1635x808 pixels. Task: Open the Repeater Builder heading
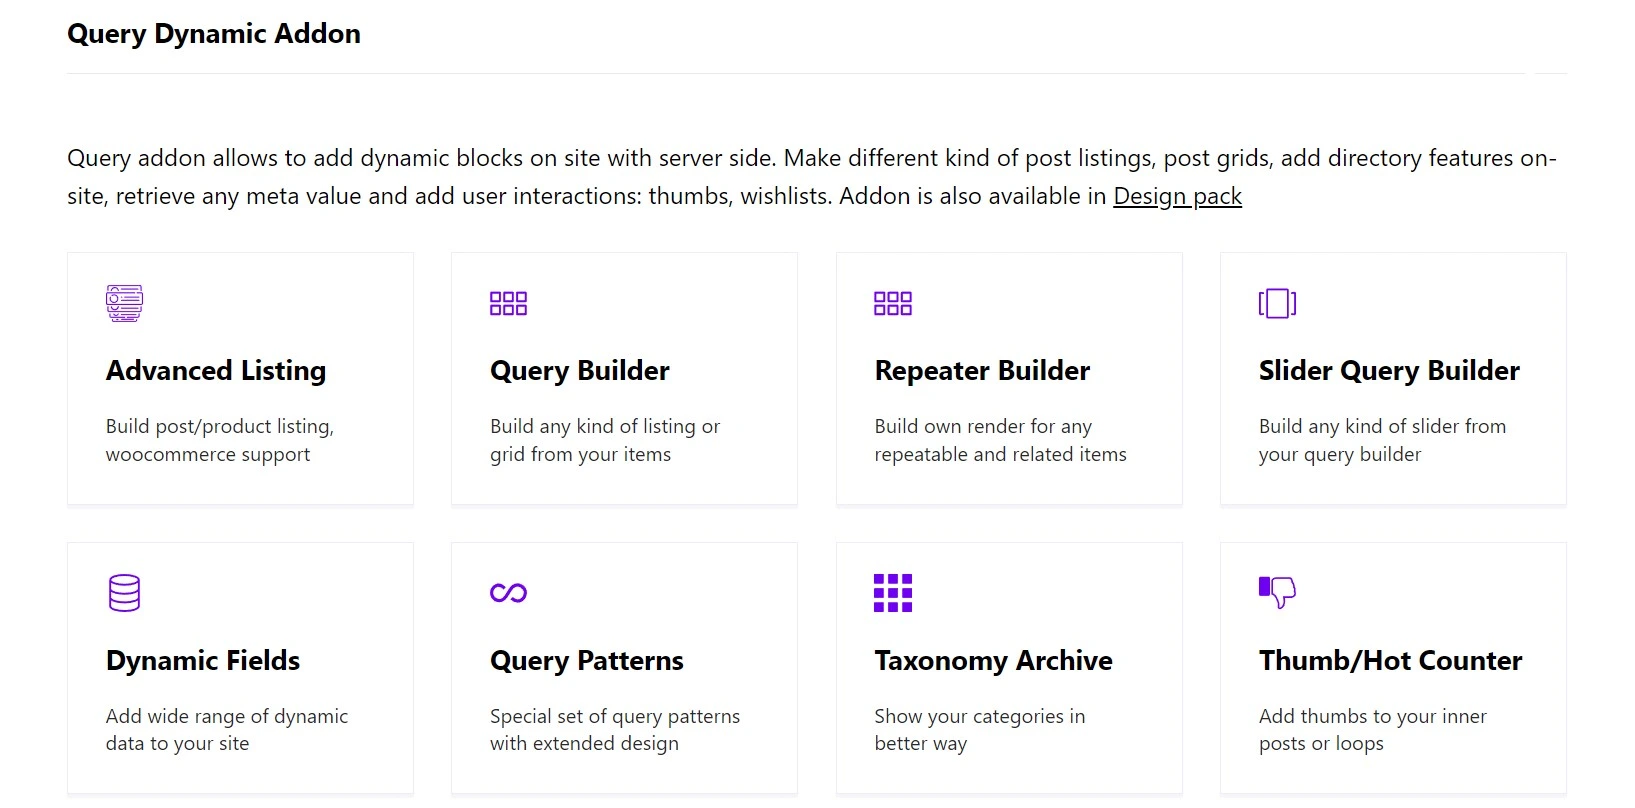coord(982,371)
